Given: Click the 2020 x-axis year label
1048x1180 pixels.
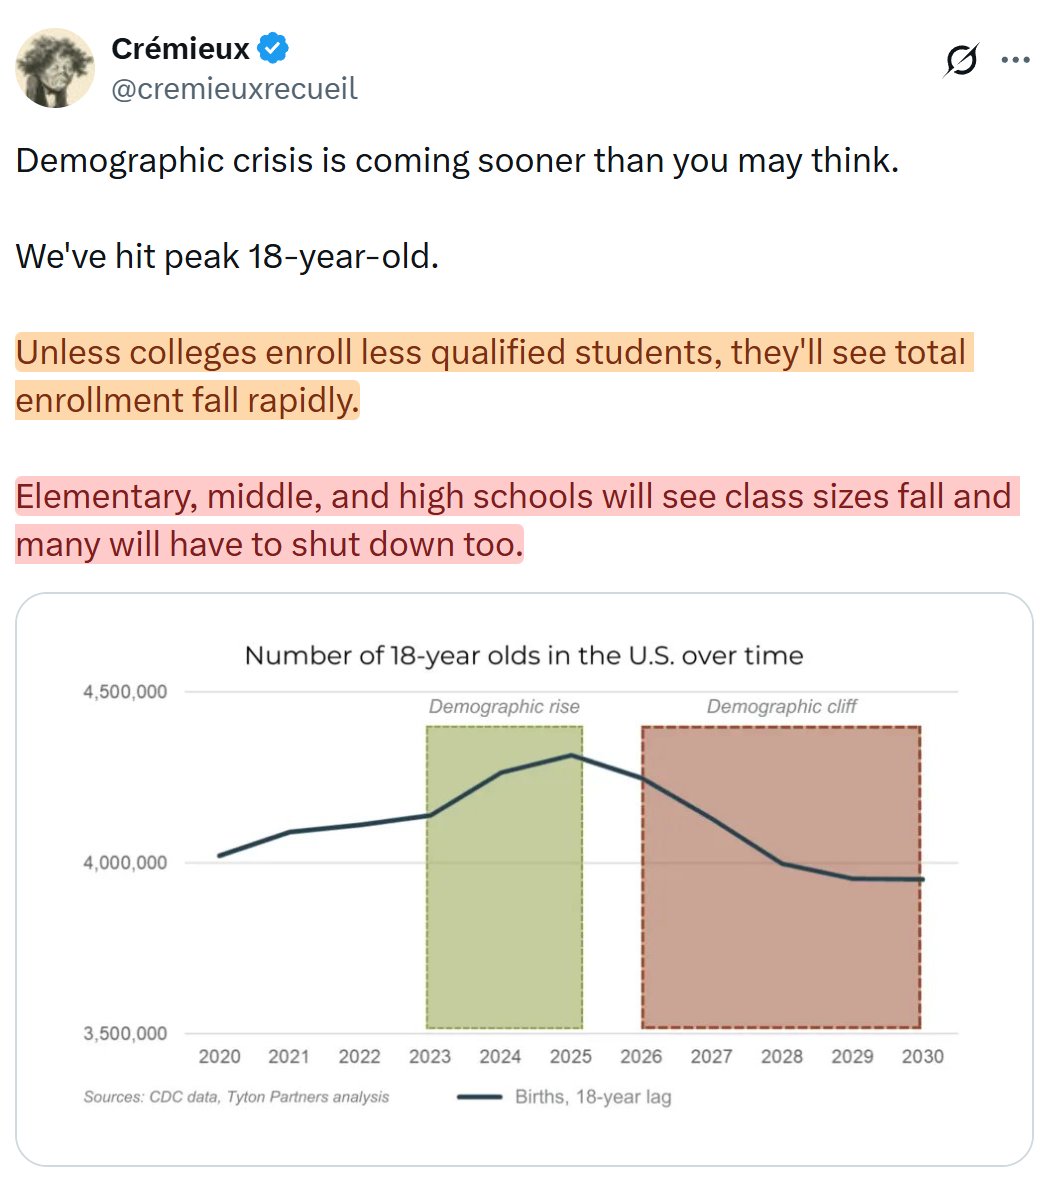Looking at the screenshot, I should pyautogui.click(x=220, y=1057).
